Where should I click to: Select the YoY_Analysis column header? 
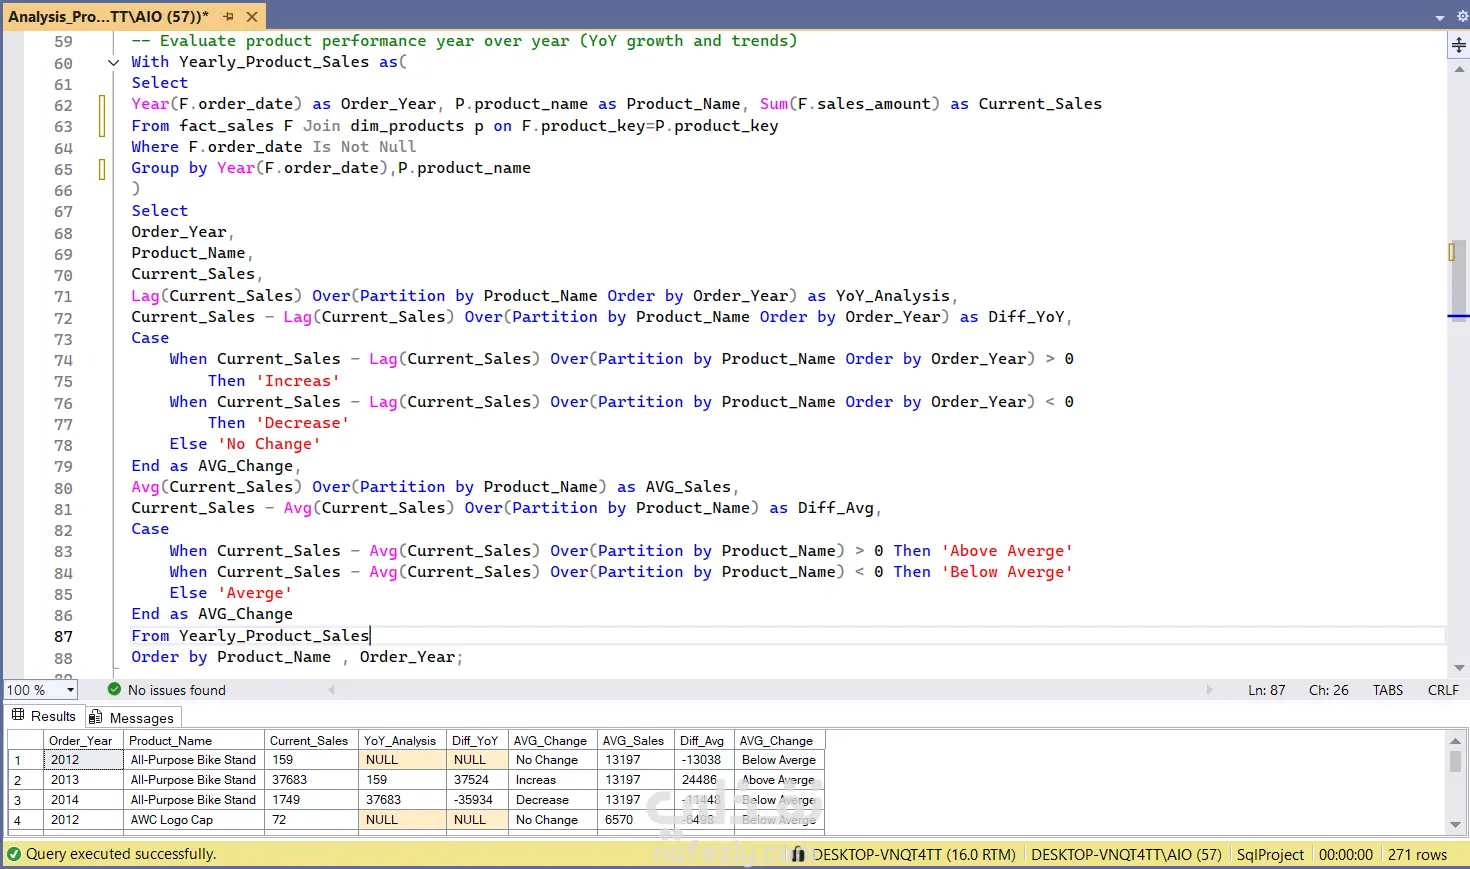click(x=402, y=740)
